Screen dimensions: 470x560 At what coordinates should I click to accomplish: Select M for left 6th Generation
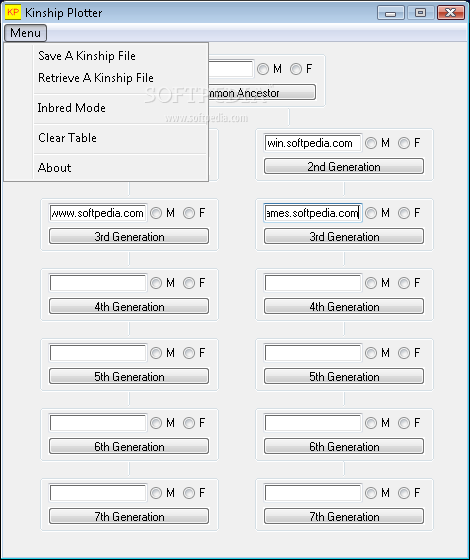[156, 423]
